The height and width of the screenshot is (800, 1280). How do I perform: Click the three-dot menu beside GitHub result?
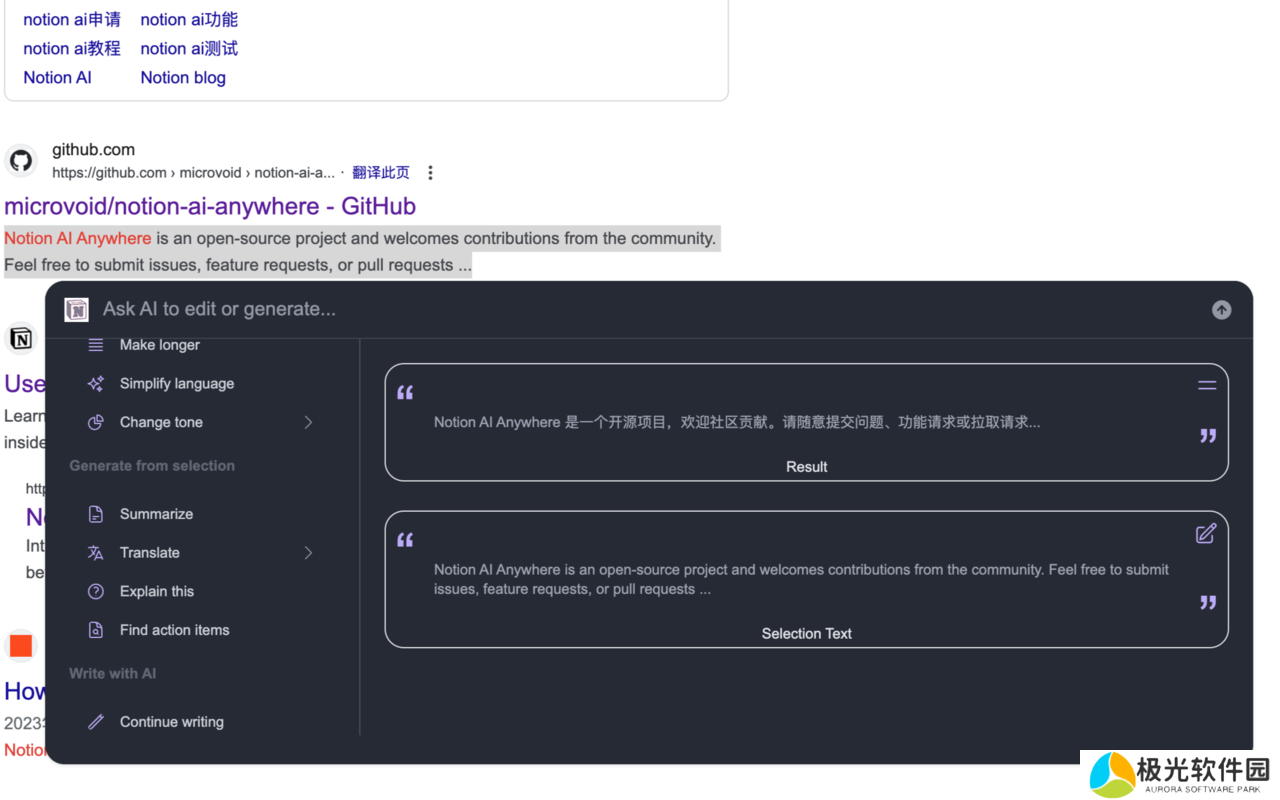pos(430,173)
